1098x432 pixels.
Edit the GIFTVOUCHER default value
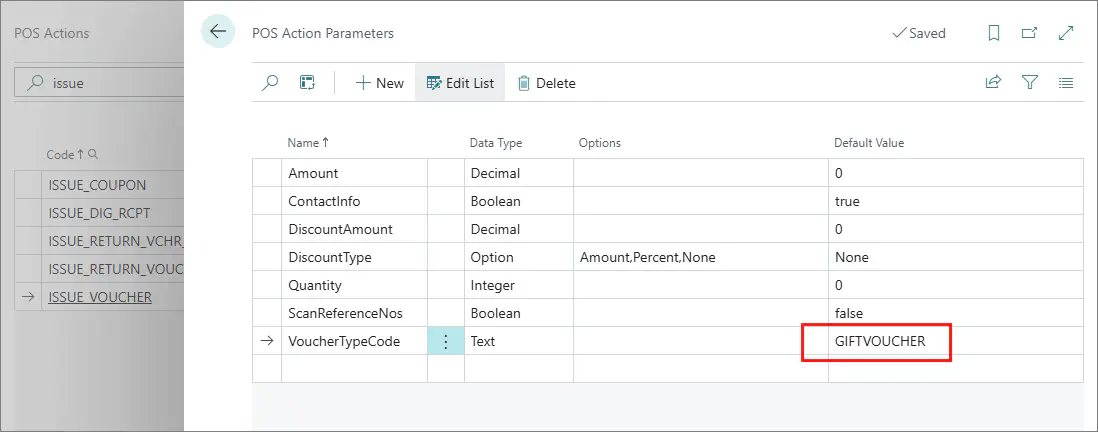coord(956,341)
